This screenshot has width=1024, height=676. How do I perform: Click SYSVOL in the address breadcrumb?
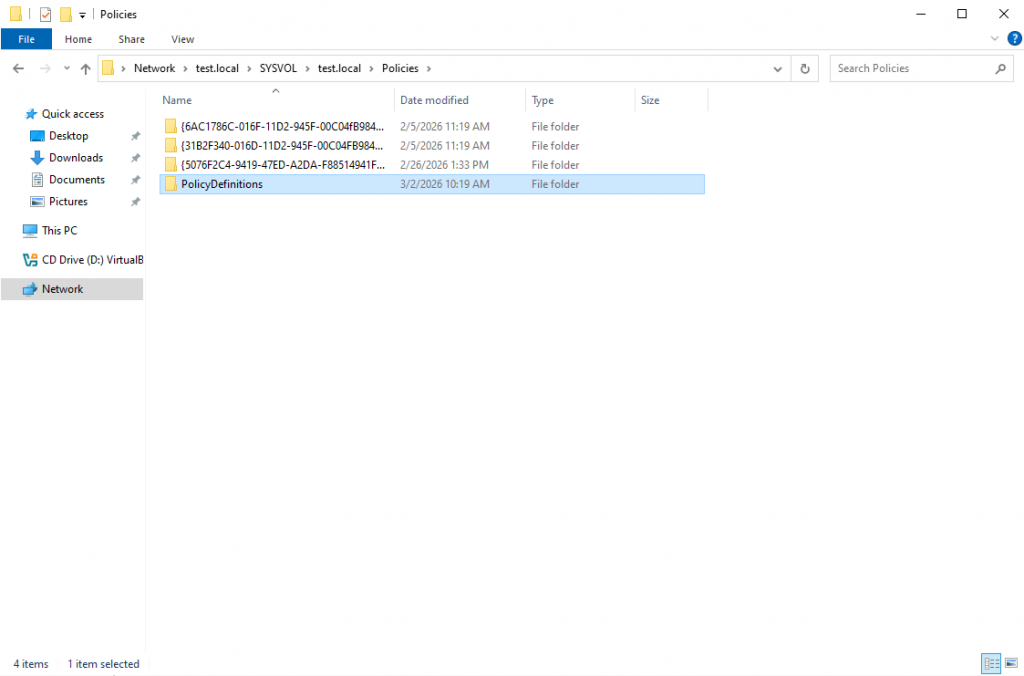[x=279, y=68]
